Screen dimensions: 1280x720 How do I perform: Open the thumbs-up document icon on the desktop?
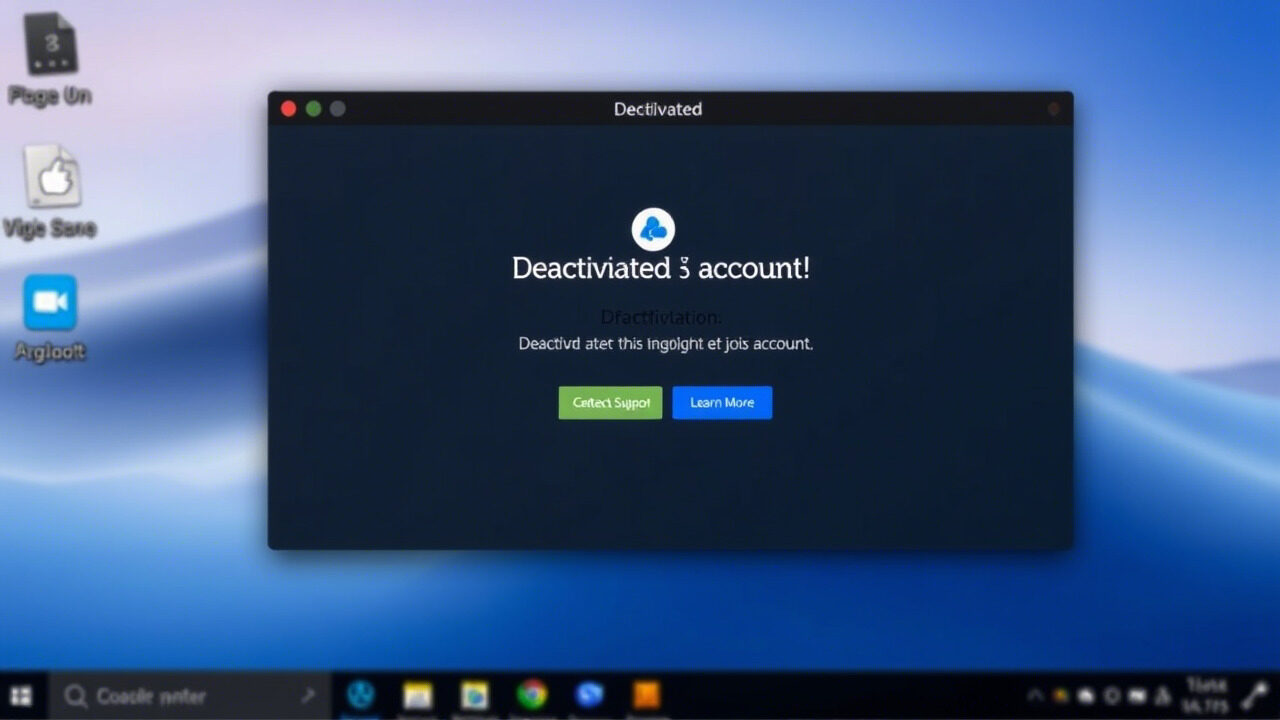[x=52, y=176]
